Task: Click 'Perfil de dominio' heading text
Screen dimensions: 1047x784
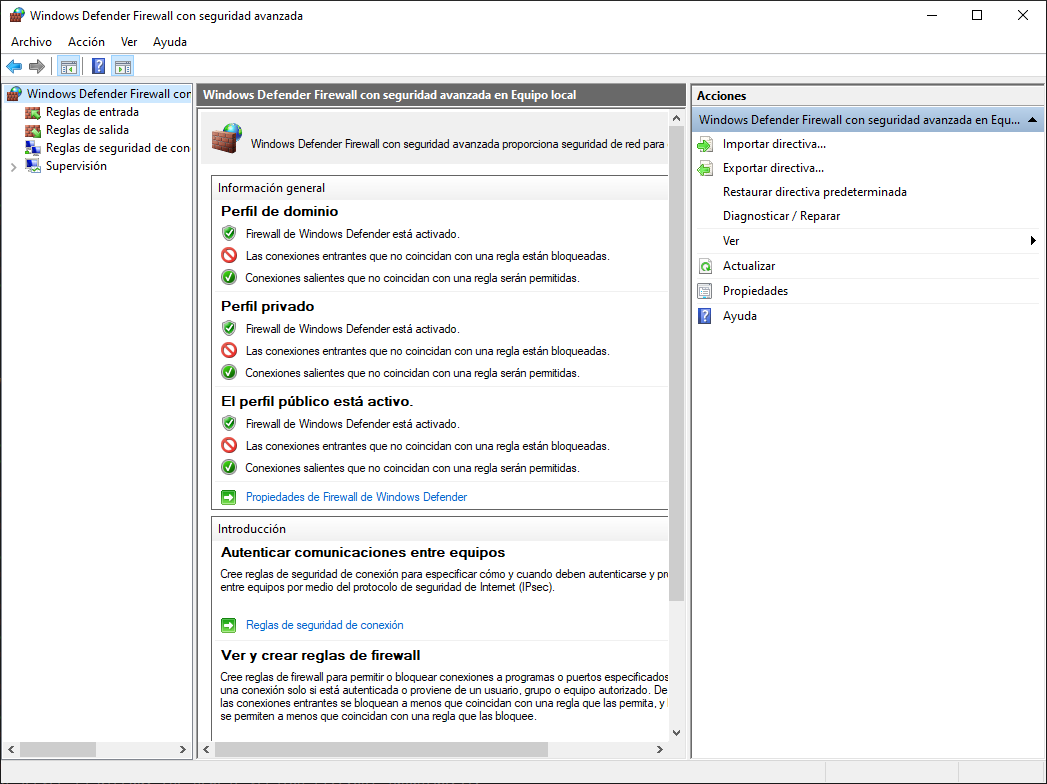Action: 279,211
